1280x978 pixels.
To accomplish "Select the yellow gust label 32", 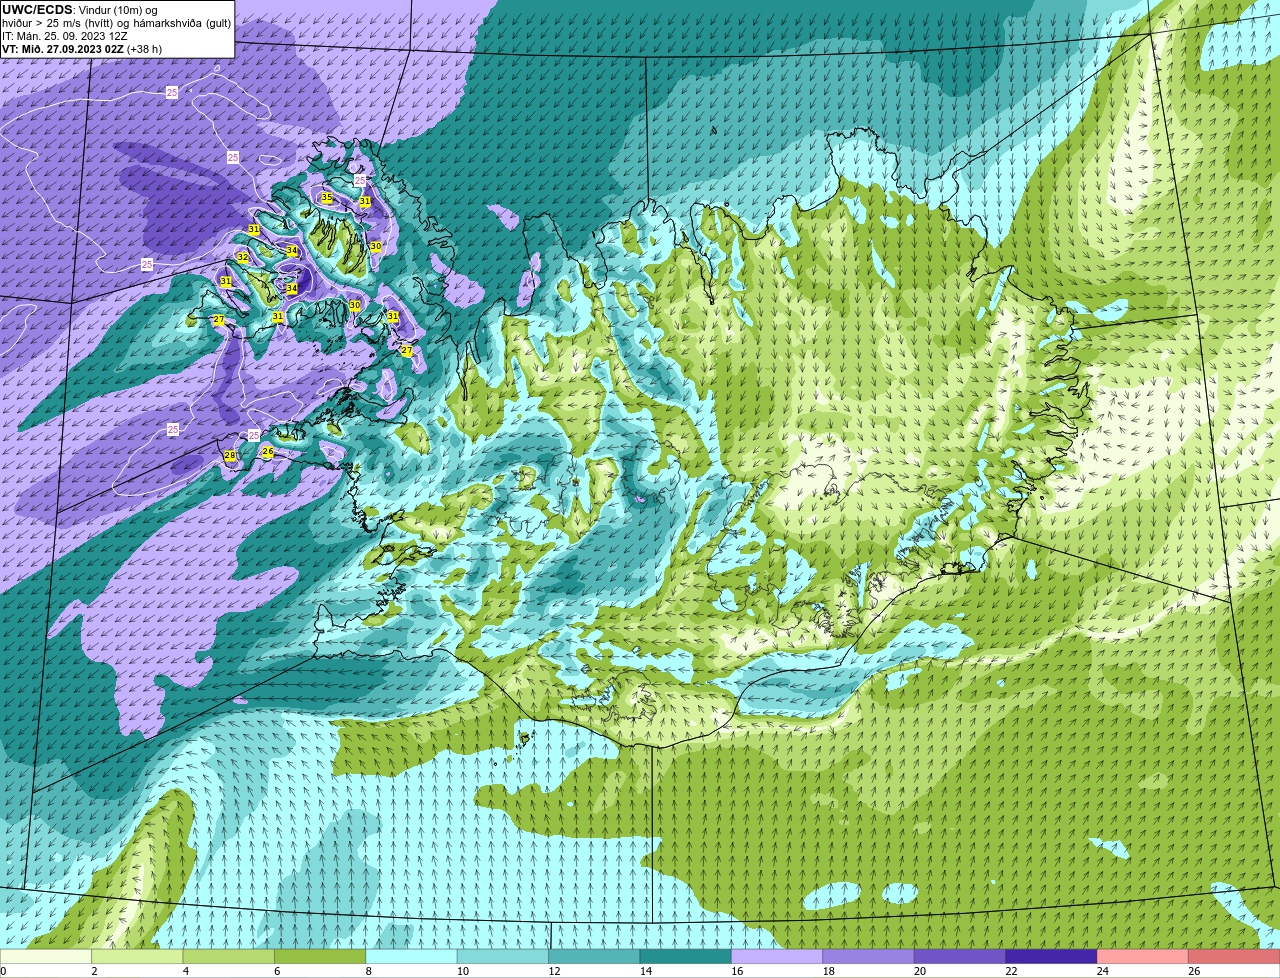I will (243, 258).
